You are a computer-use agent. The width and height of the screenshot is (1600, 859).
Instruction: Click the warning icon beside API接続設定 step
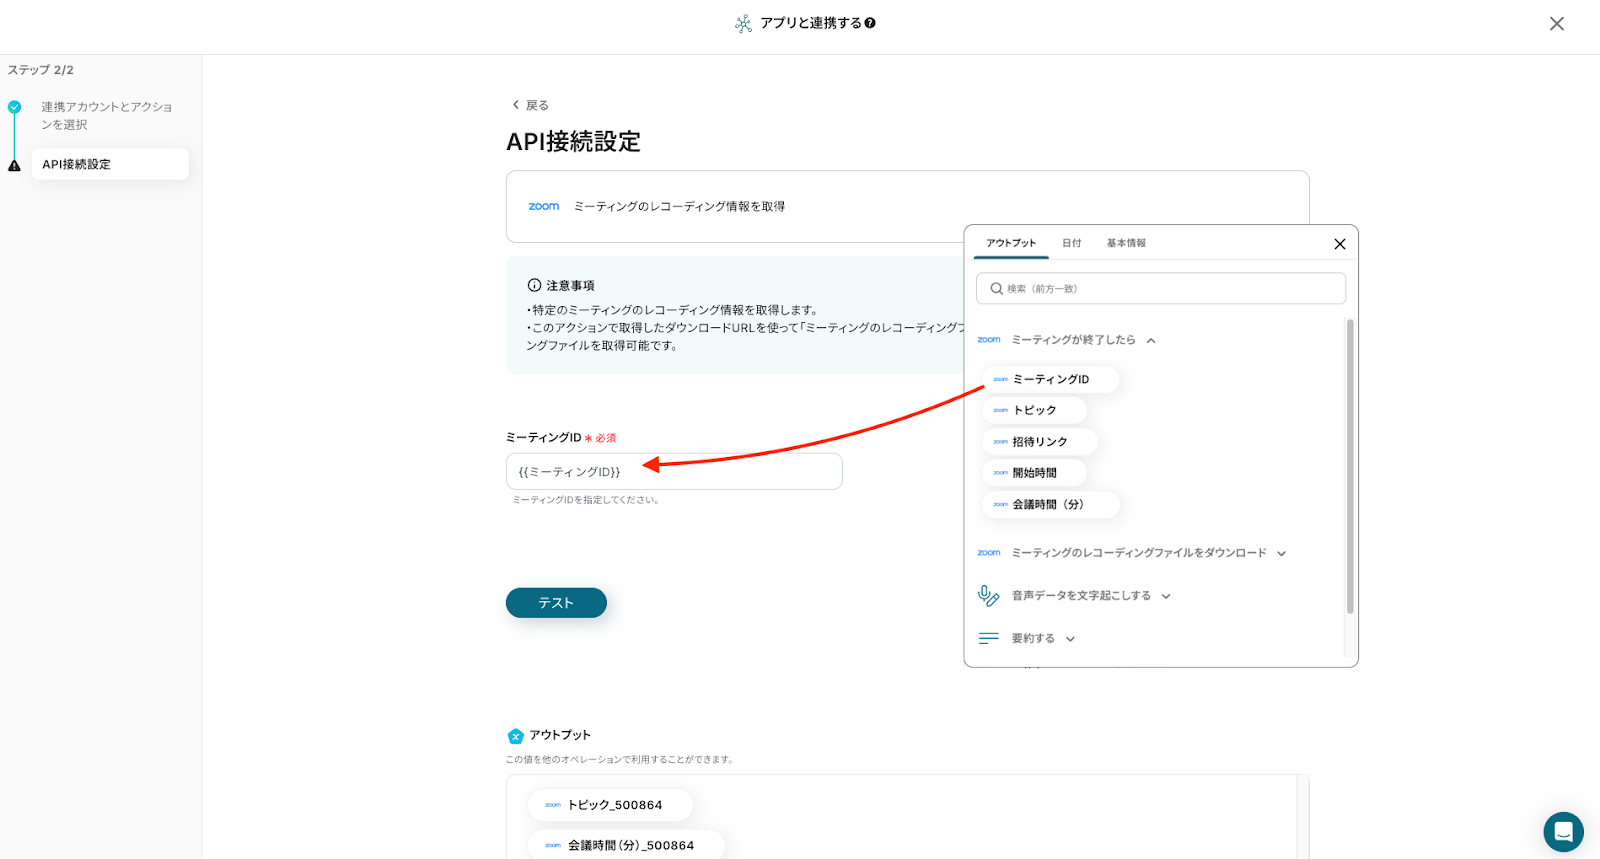tap(14, 166)
